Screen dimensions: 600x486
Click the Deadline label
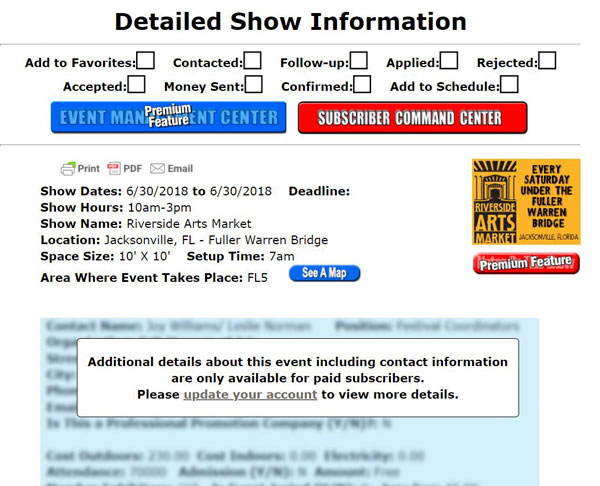click(319, 191)
